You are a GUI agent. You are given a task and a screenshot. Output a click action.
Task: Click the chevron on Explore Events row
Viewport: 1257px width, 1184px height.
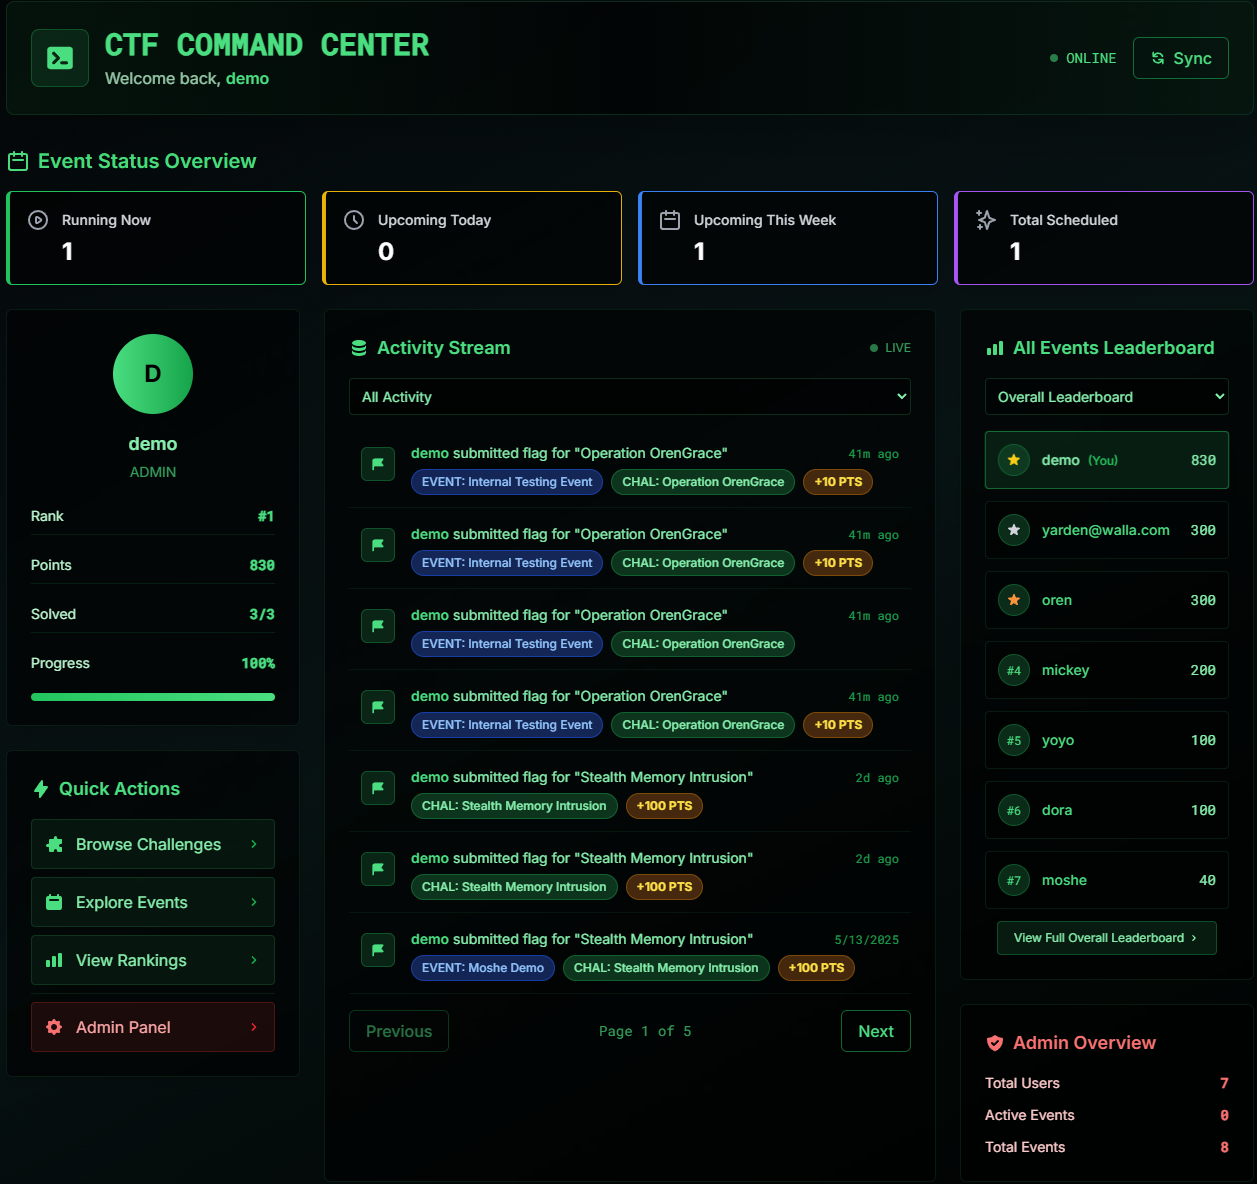[x=254, y=902]
